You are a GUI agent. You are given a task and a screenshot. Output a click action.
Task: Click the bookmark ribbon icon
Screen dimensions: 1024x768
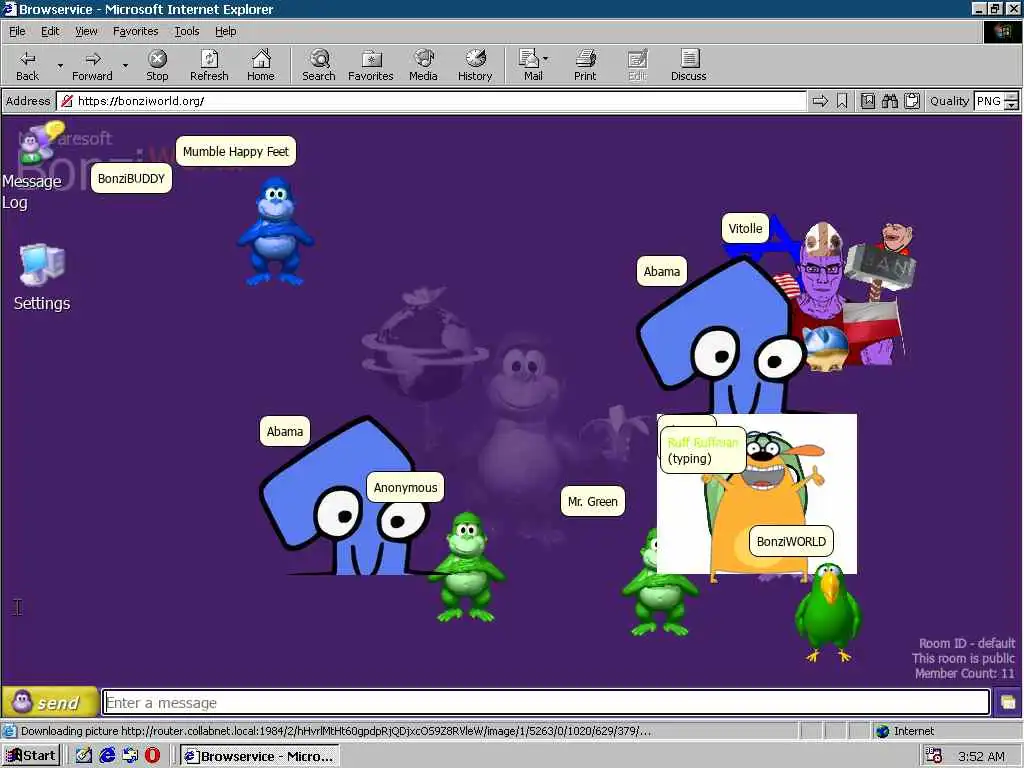pyautogui.click(x=842, y=101)
